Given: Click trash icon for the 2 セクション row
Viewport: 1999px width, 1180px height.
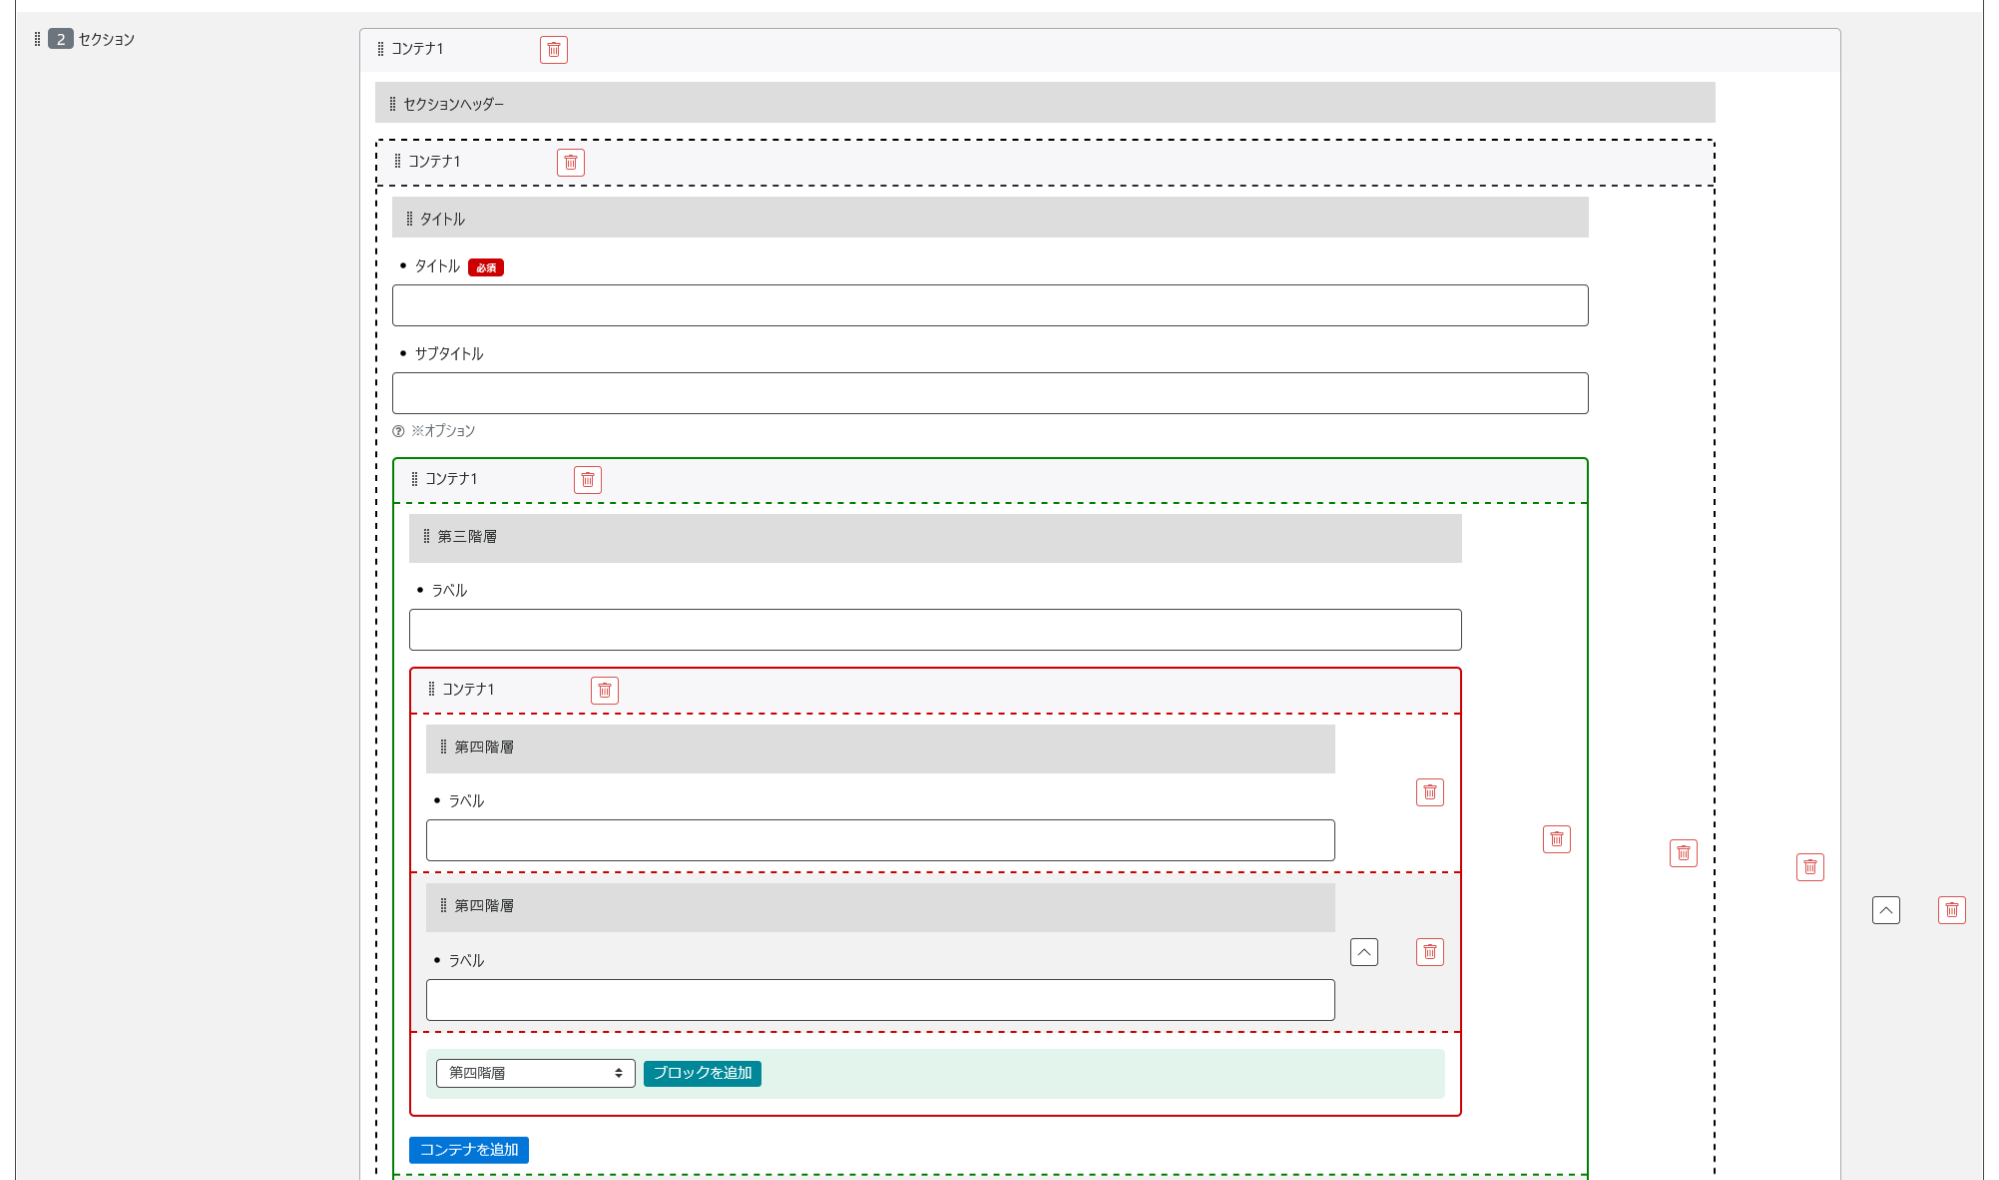Looking at the screenshot, I should [1951, 910].
